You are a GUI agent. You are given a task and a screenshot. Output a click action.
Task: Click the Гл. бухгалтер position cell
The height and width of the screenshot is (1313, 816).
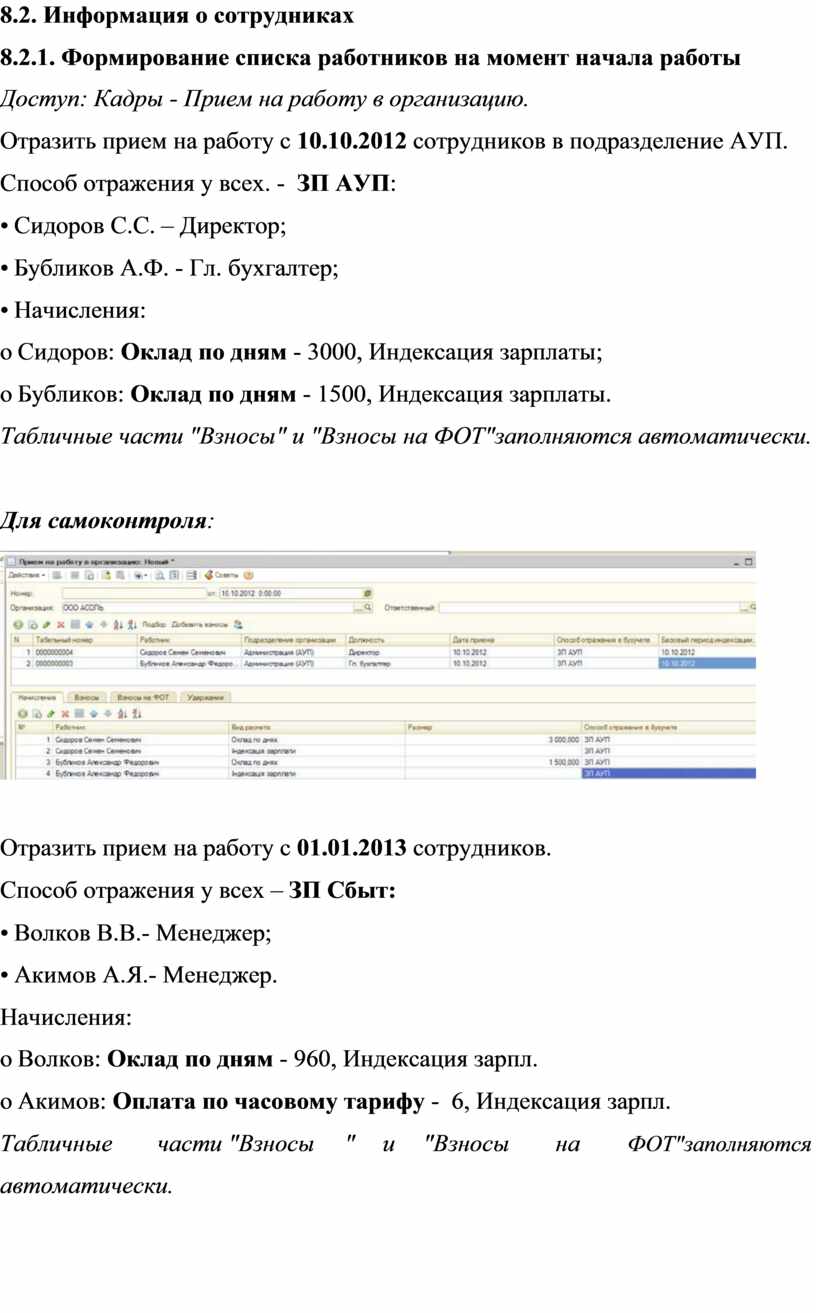click(x=397, y=662)
